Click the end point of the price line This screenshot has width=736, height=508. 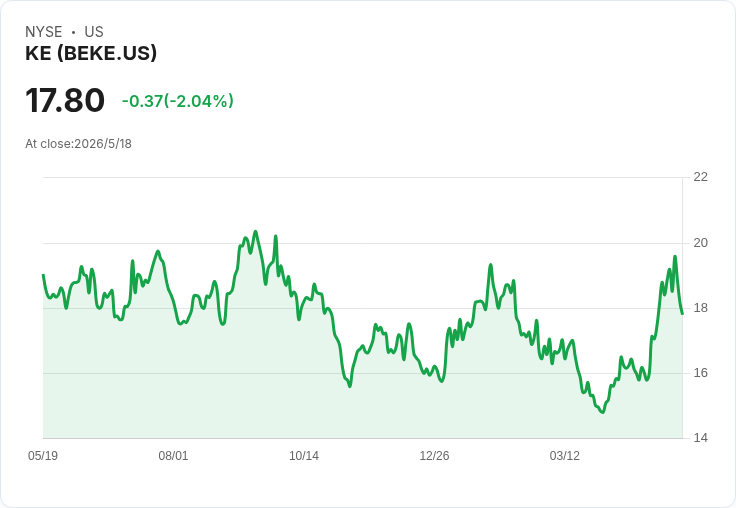click(x=682, y=313)
